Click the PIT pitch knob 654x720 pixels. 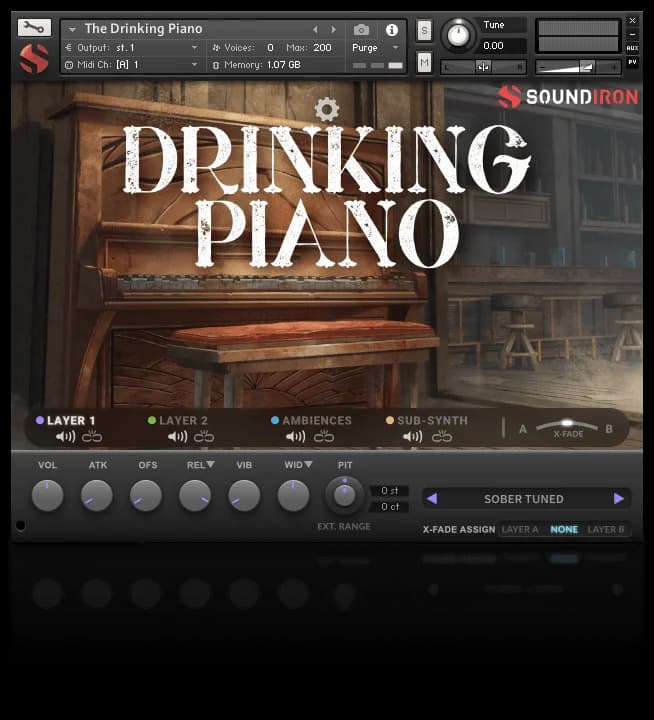[344, 495]
